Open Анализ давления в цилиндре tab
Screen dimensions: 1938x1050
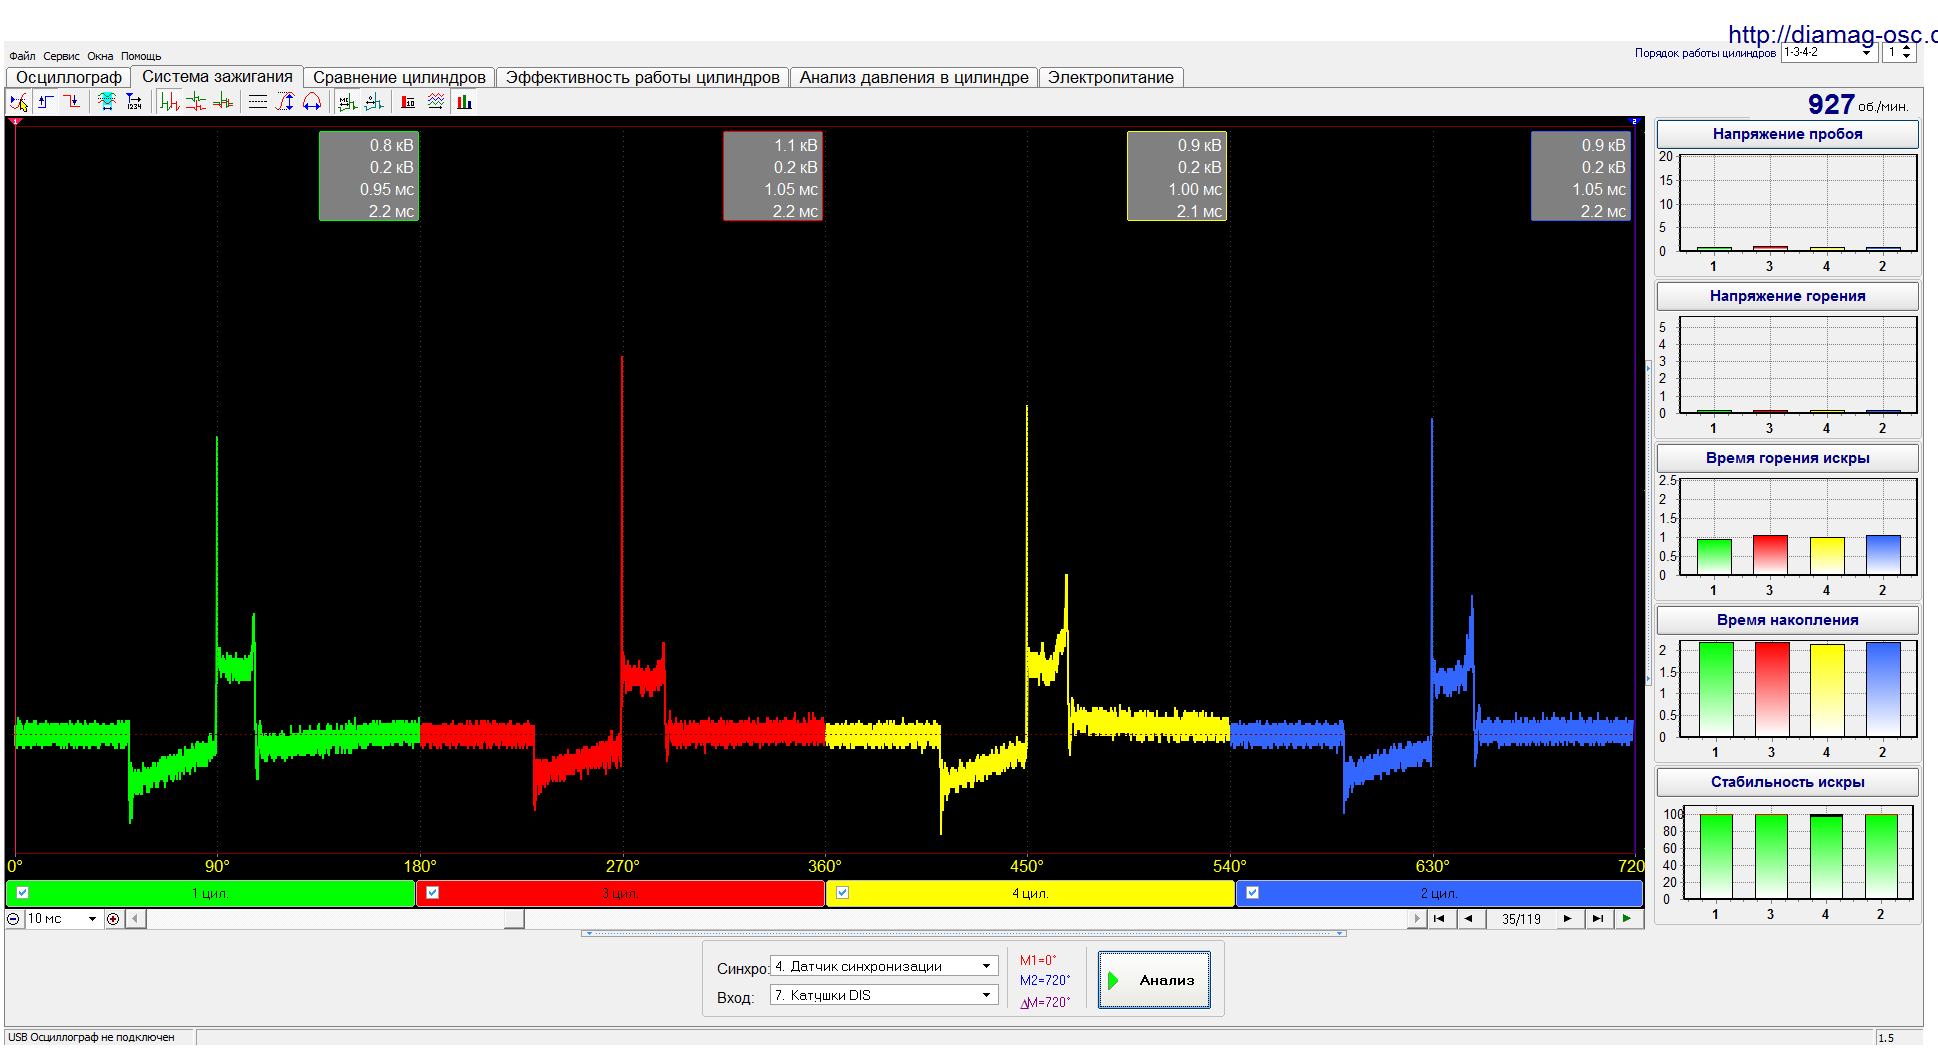tap(914, 77)
